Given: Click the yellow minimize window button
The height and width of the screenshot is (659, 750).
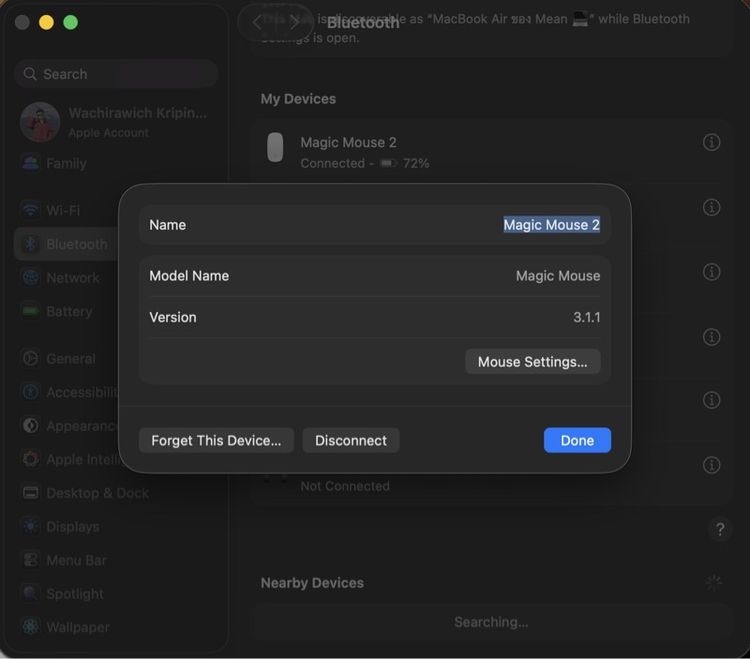Looking at the screenshot, I should 46,22.
